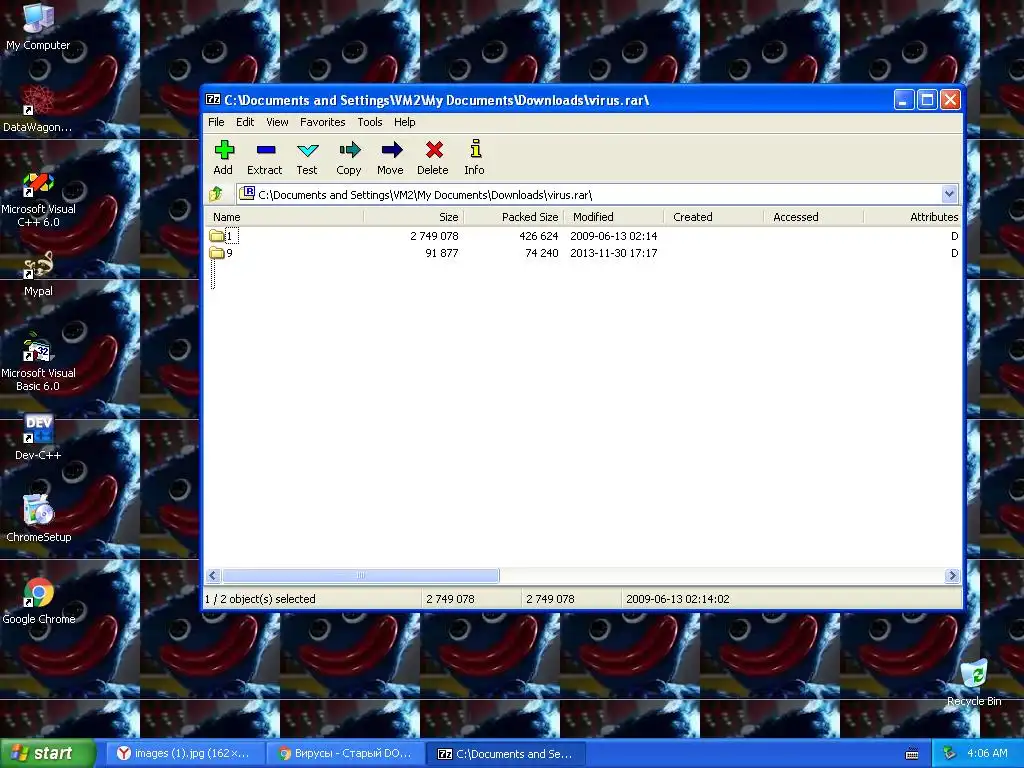Click the horizontal scrollbar thumb
This screenshot has height=768, width=1024.
tap(360, 575)
